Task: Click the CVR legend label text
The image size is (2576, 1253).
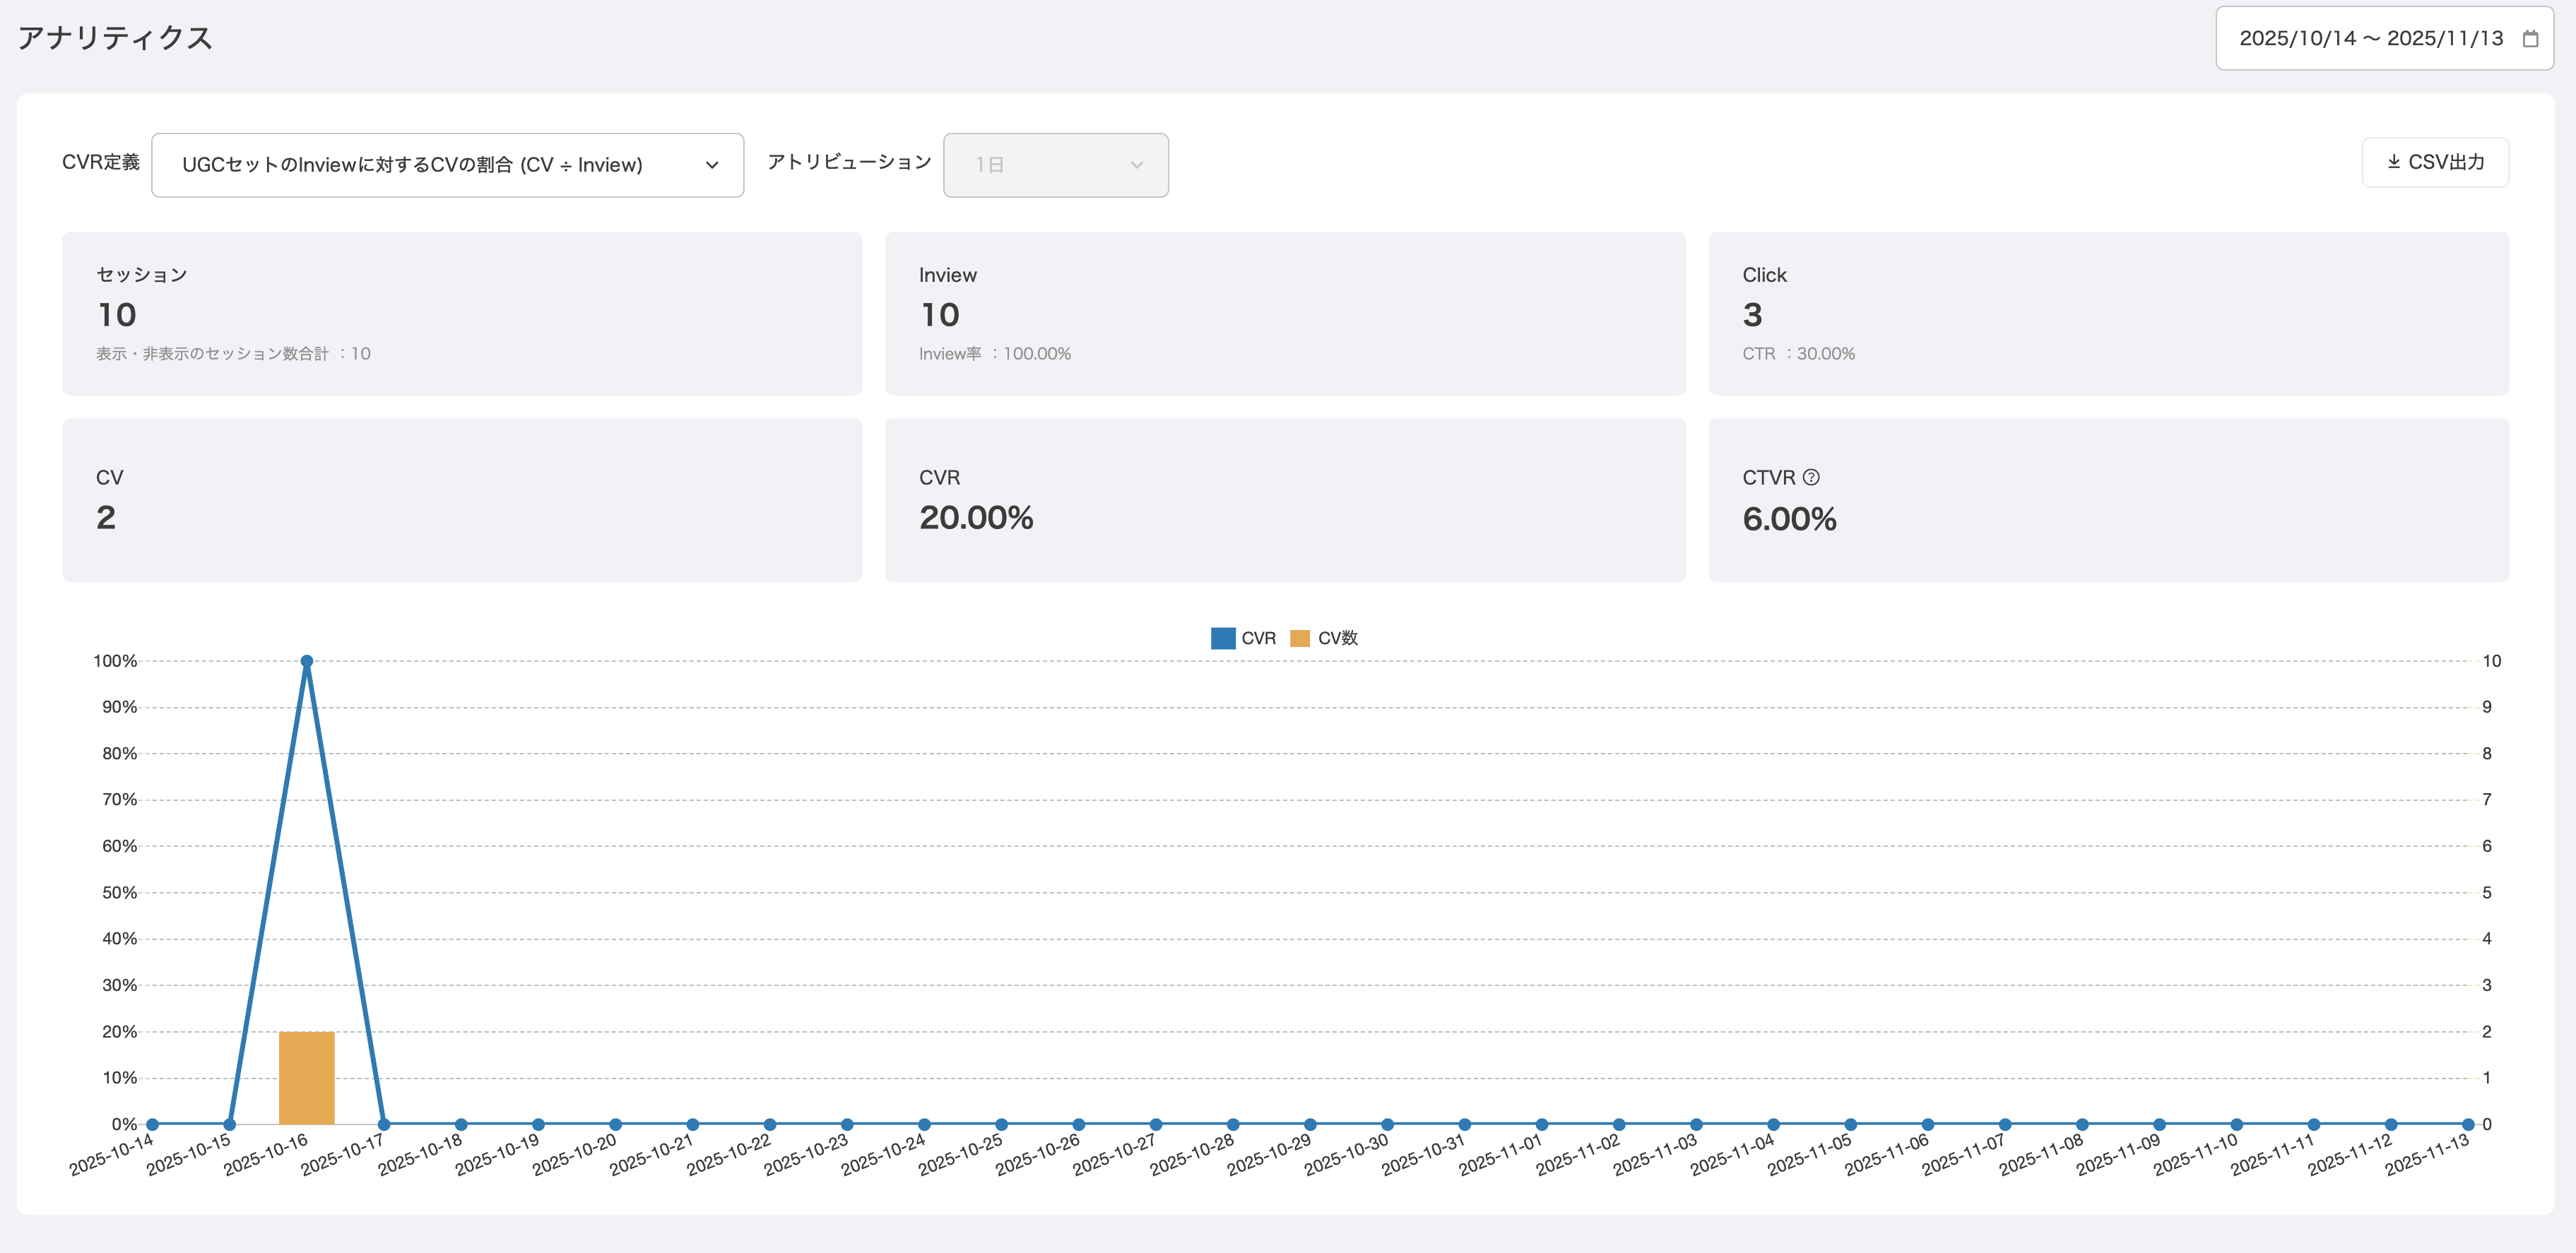Action: [1258, 638]
